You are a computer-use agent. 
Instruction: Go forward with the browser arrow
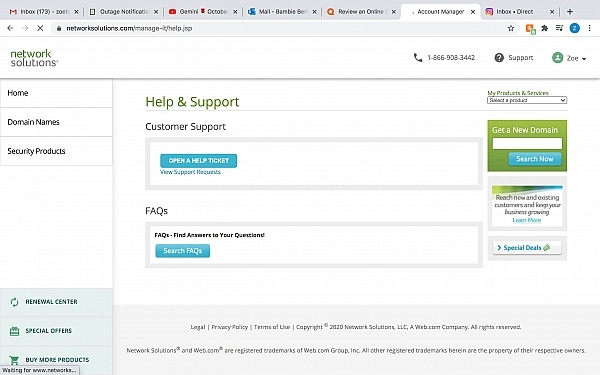(x=25, y=28)
